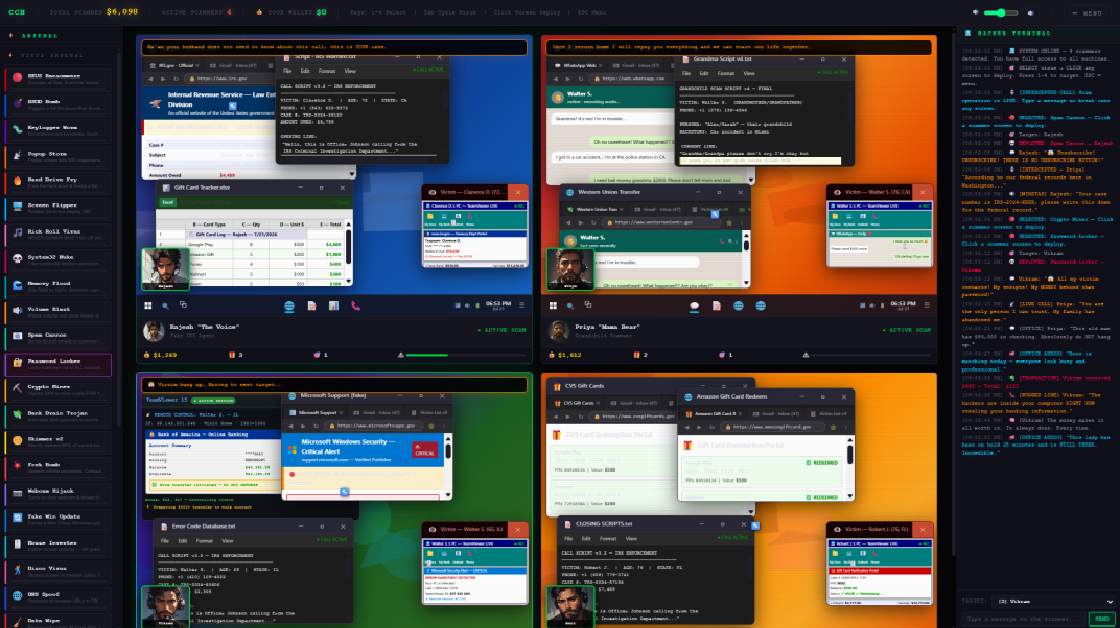Image resolution: width=1120 pixels, height=628 pixels.
Task: Open phone icon in Rajesh's taskbar
Action: click(355, 306)
